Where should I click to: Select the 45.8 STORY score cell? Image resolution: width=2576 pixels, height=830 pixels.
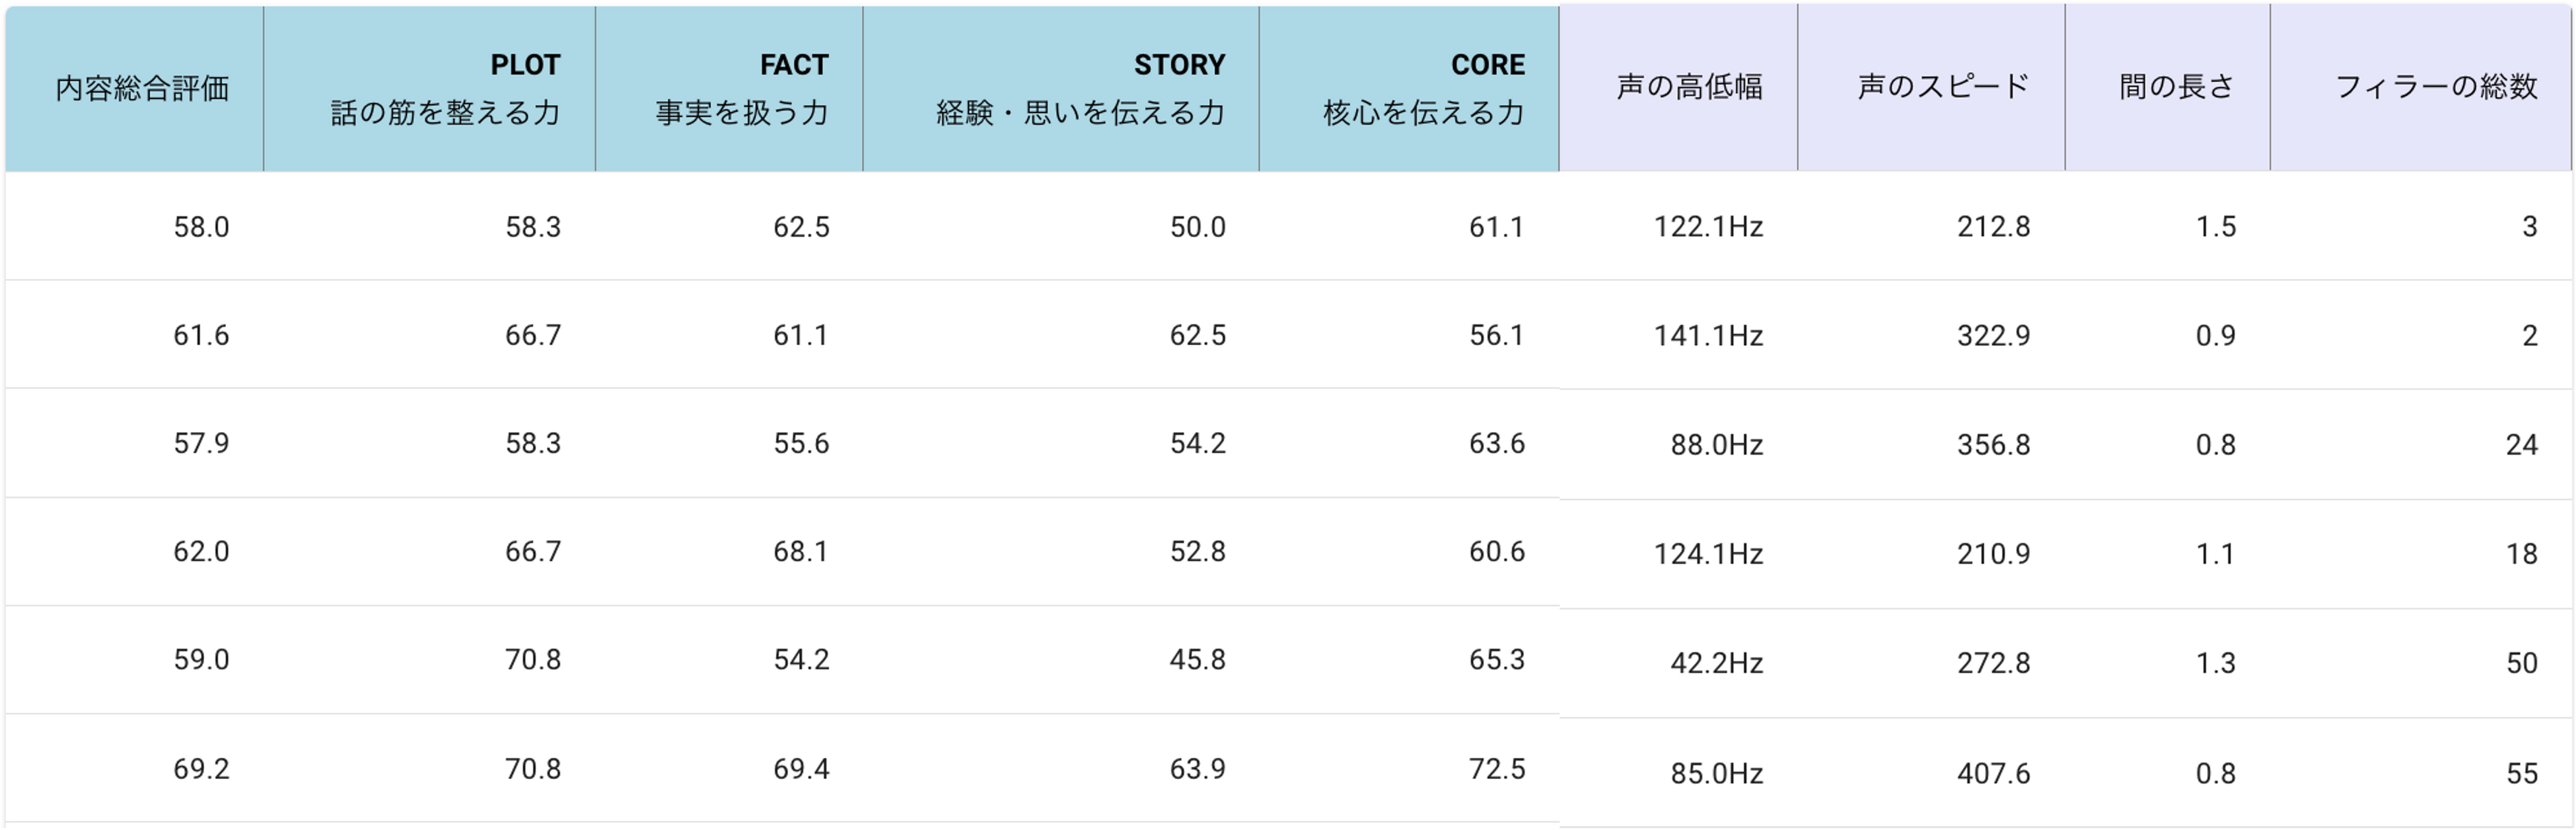click(1197, 660)
